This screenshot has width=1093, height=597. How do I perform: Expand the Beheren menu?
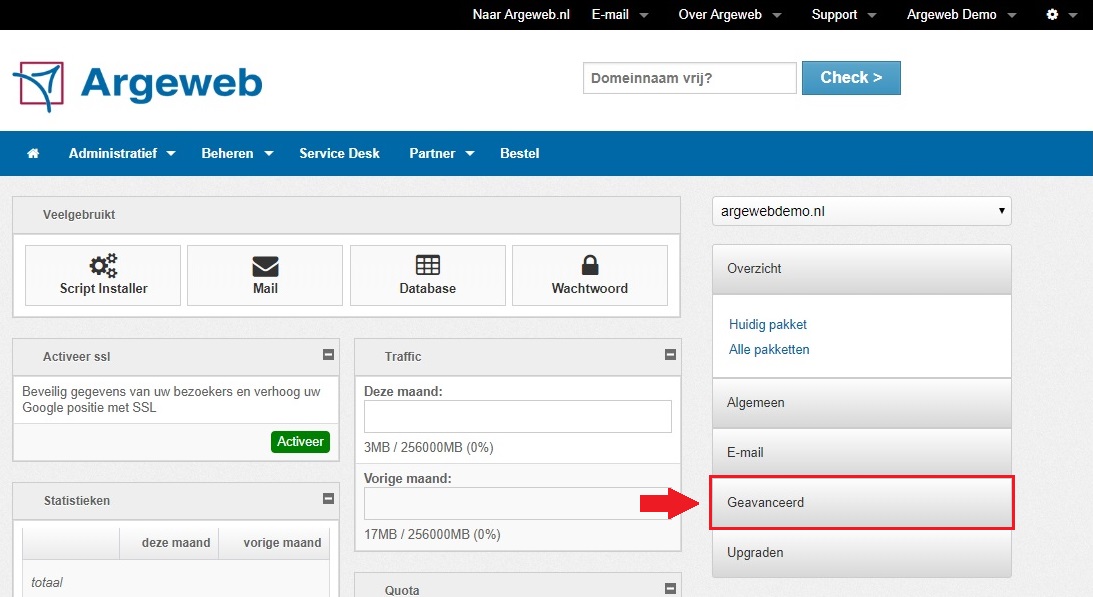point(237,153)
